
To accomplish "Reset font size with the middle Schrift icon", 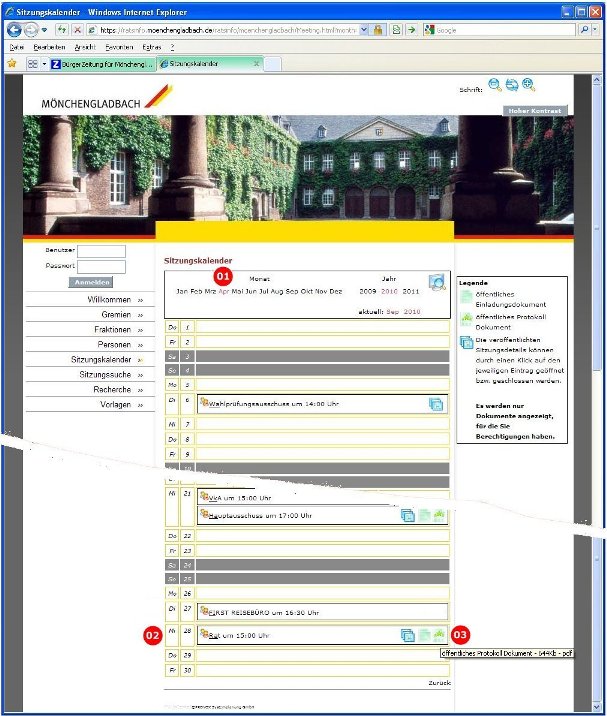I will click(512, 85).
